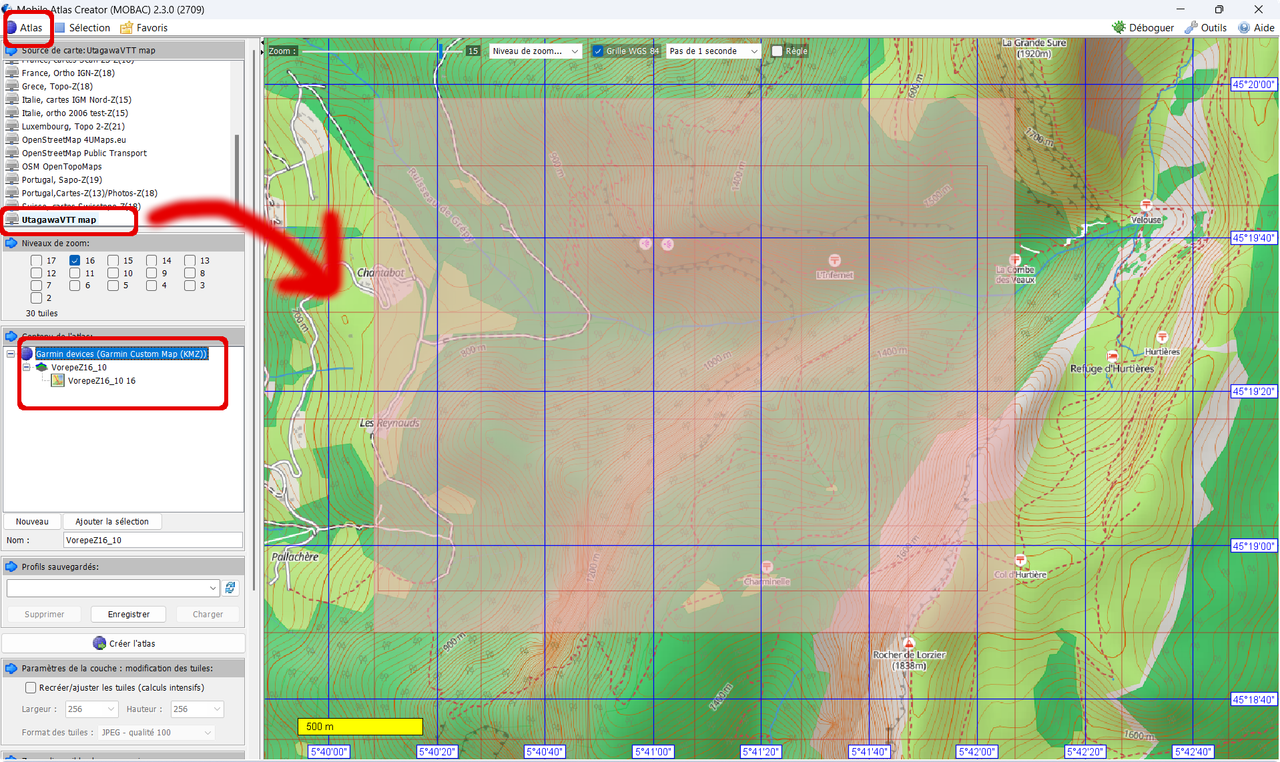This screenshot has height=762, width=1280.
Task: Enable zoom level 17 checkbox
Action: 36,260
